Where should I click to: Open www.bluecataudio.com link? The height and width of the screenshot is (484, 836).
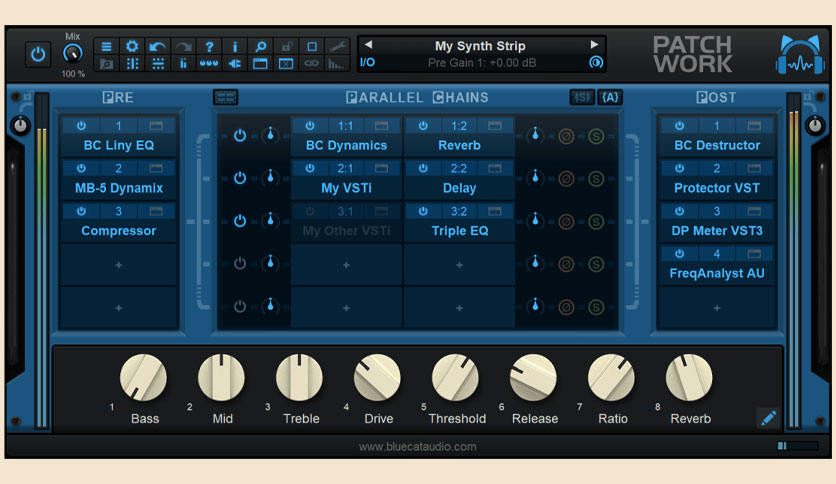click(x=417, y=447)
